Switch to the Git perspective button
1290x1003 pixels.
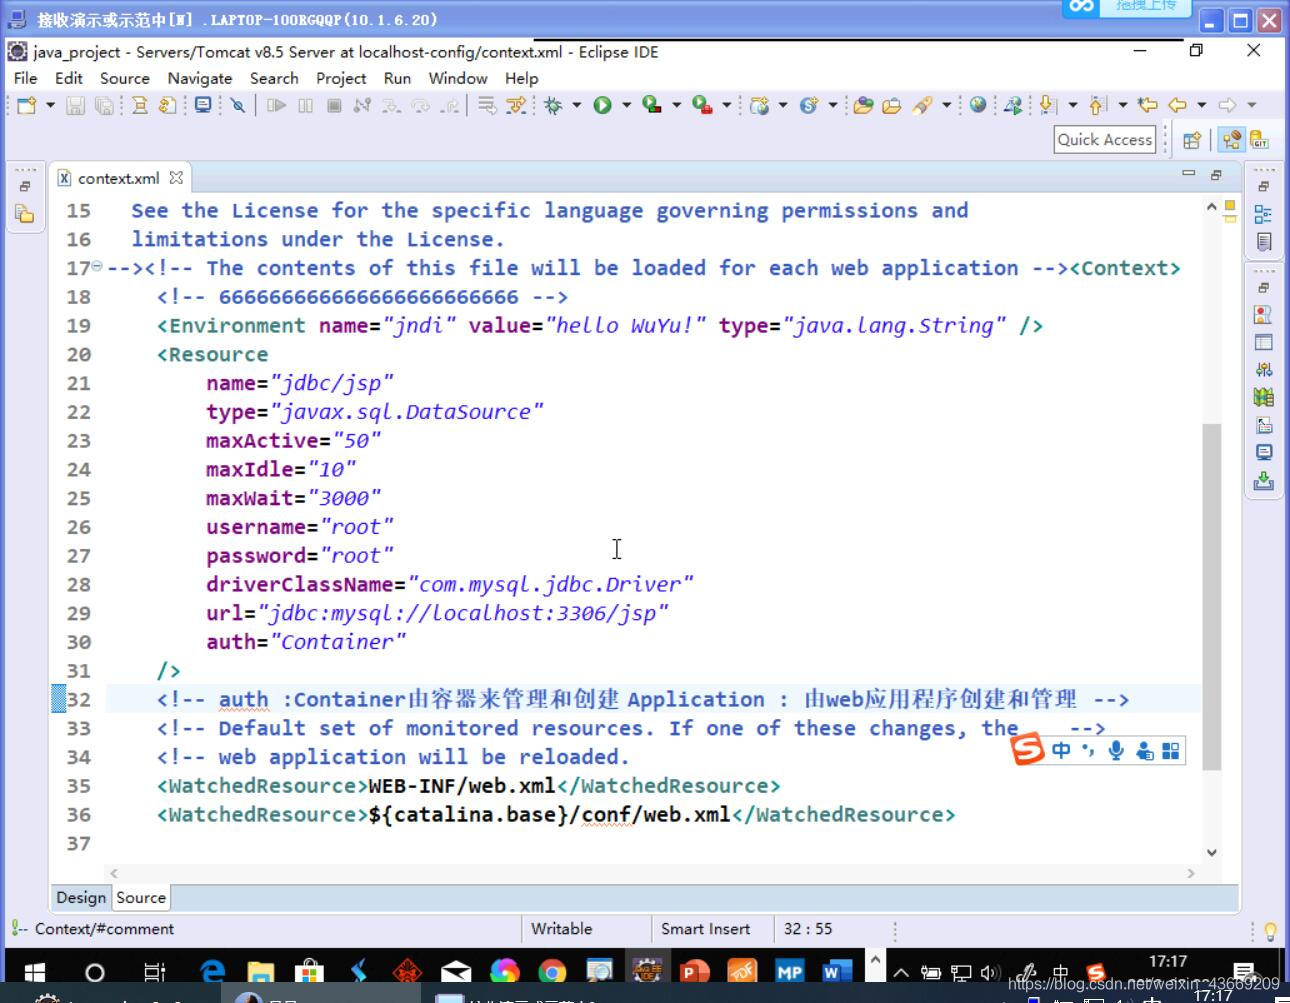click(1259, 140)
